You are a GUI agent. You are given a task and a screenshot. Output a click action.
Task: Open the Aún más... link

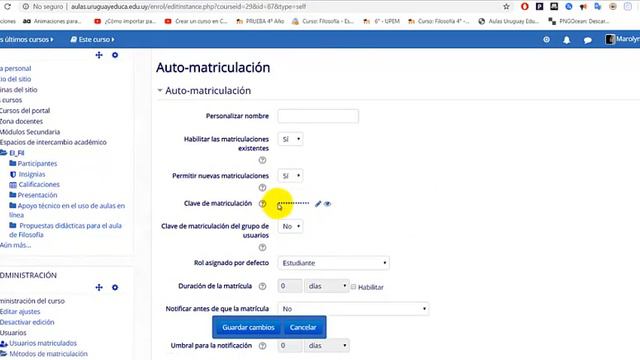pos(16,245)
